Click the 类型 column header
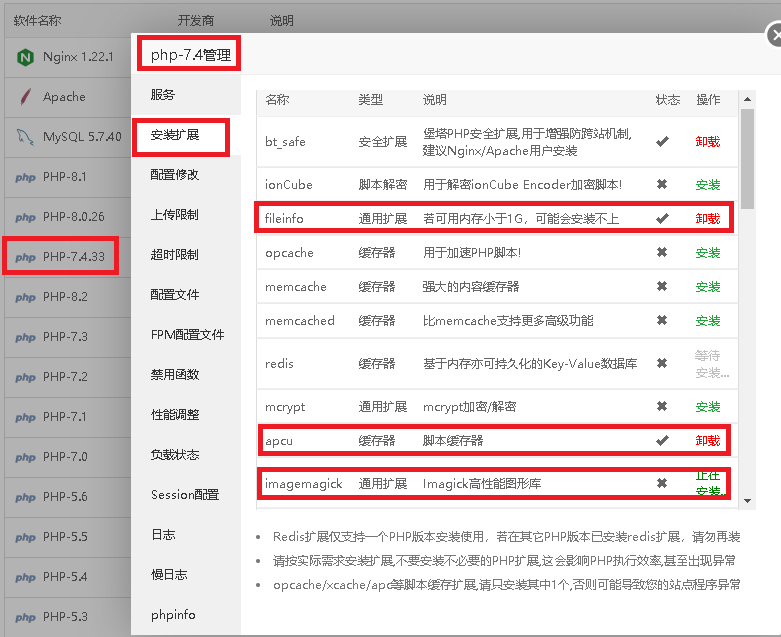781x637 pixels. tap(371, 100)
